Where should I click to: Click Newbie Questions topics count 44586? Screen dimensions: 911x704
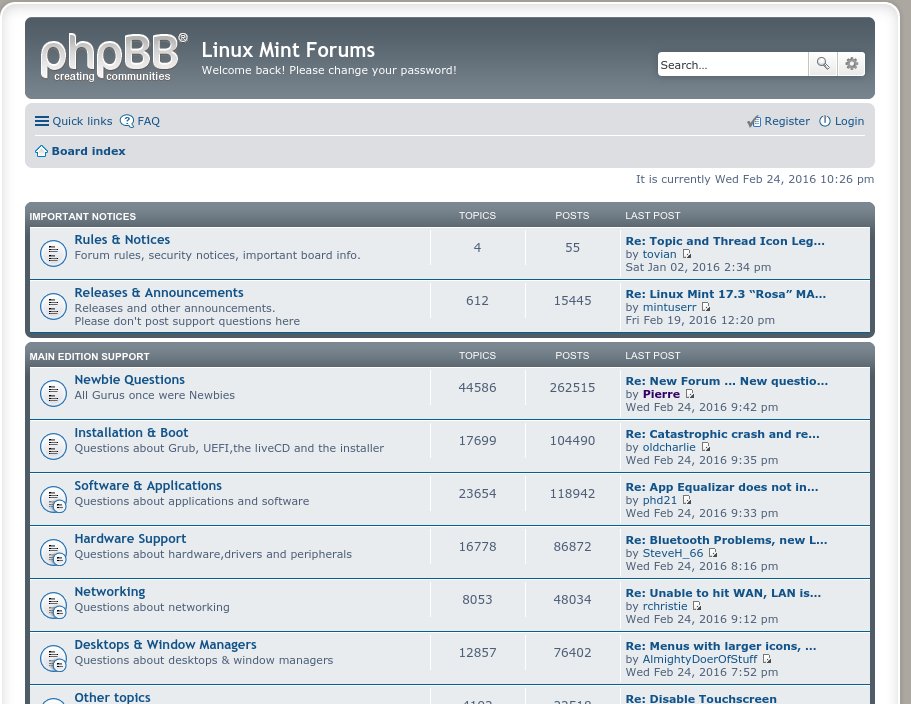[477, 387]
